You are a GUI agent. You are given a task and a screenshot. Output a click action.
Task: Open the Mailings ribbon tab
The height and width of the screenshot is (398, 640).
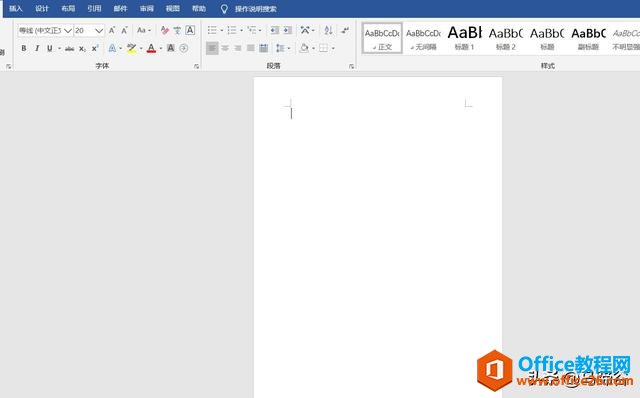point(120,9)
